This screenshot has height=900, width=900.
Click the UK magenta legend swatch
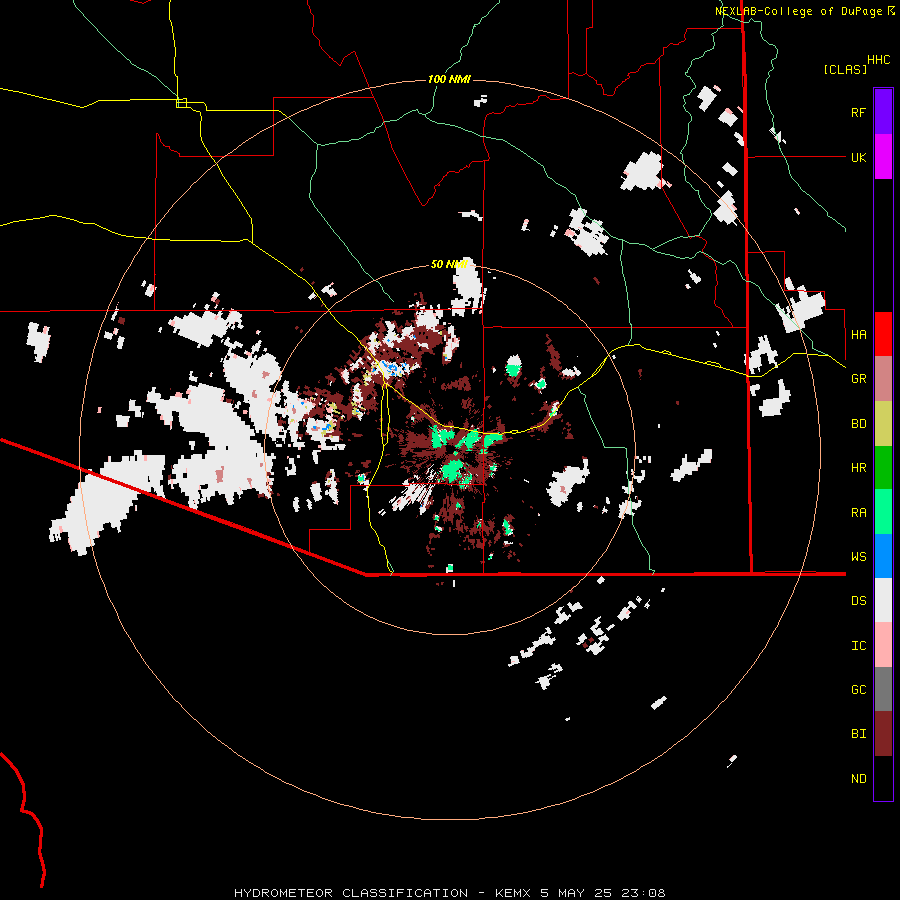tap(883, 157)
